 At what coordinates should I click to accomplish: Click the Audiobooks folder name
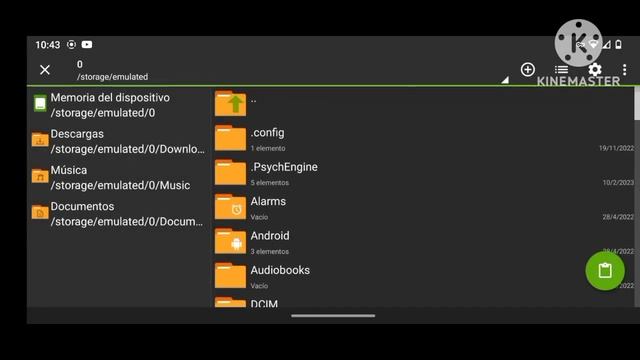[280, 270]
